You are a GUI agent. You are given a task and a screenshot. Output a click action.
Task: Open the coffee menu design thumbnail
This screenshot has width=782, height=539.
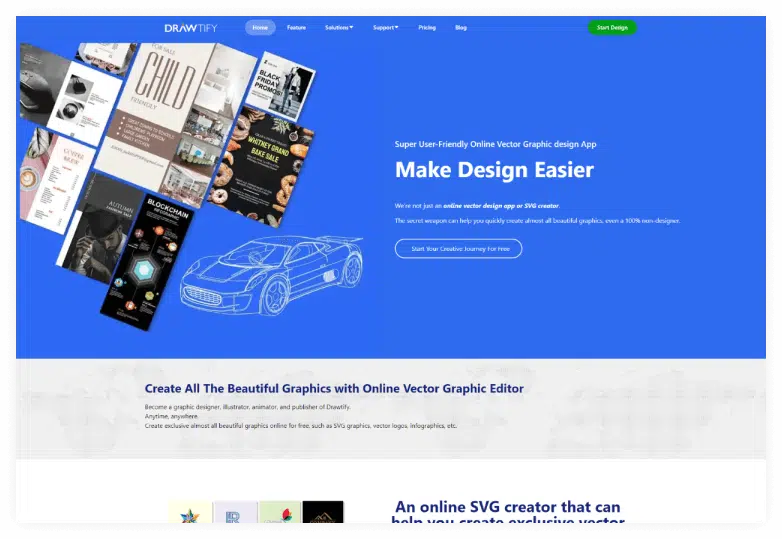pyautogui.click(x=55, y=182)
